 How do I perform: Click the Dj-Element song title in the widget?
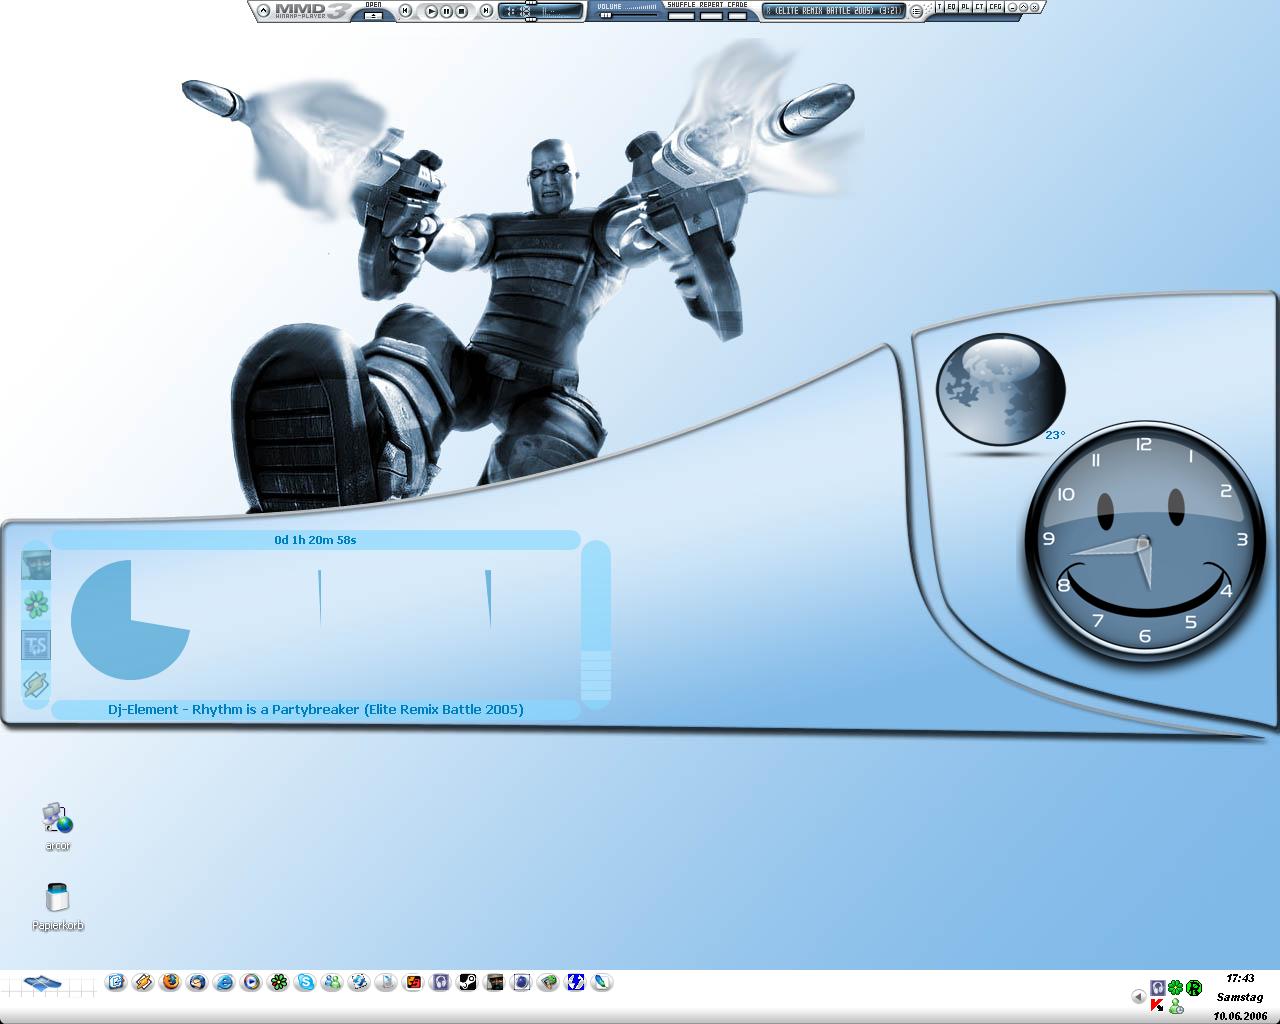tap(316, 709)
